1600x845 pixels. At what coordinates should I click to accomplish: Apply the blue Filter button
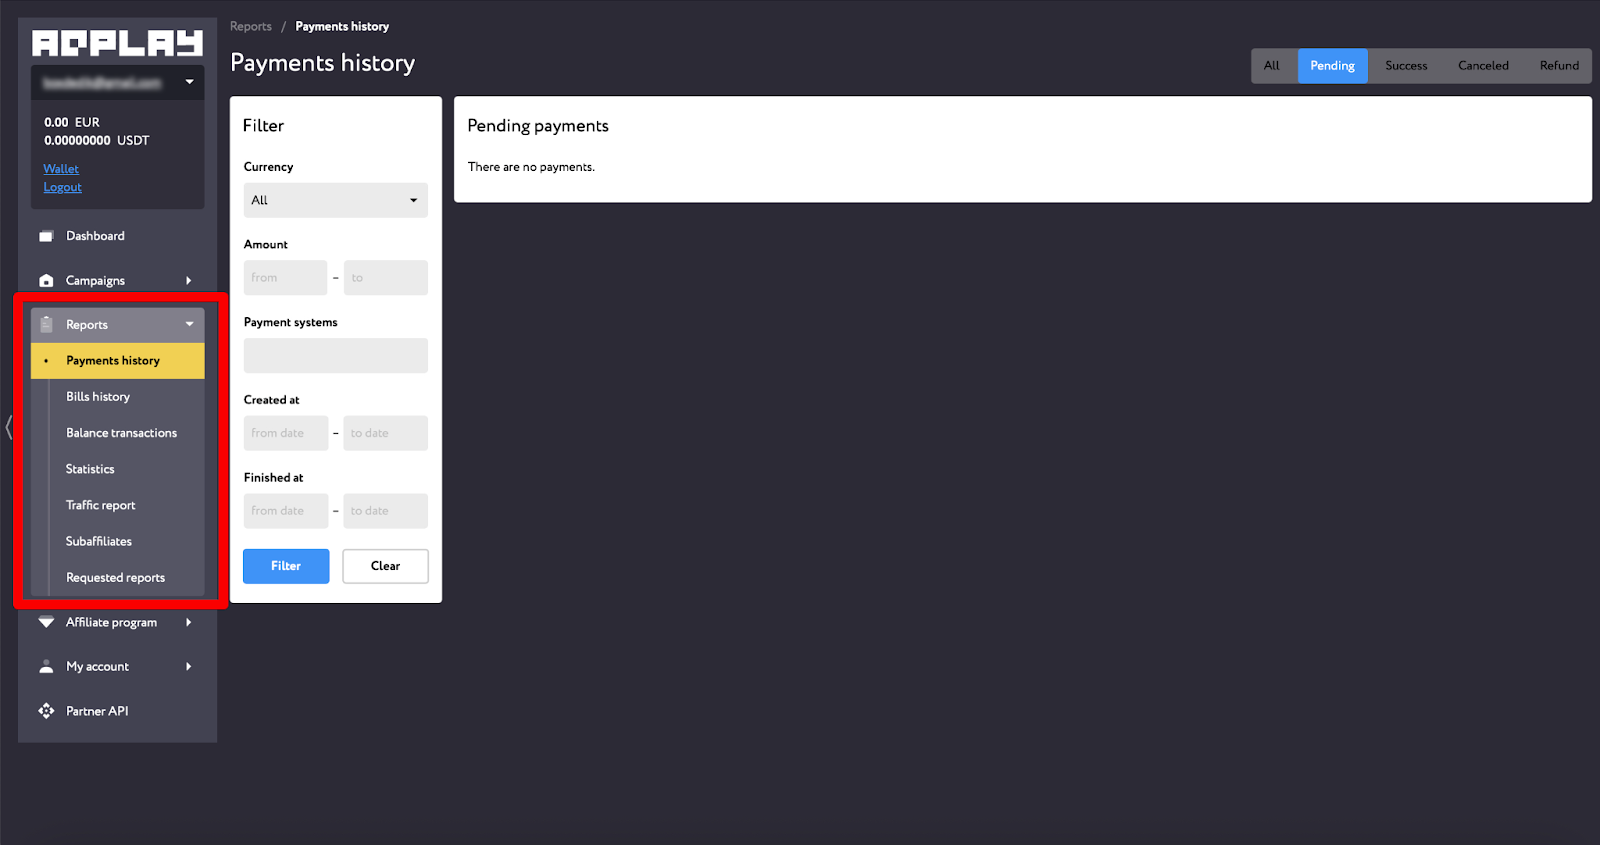click(286, 566)
